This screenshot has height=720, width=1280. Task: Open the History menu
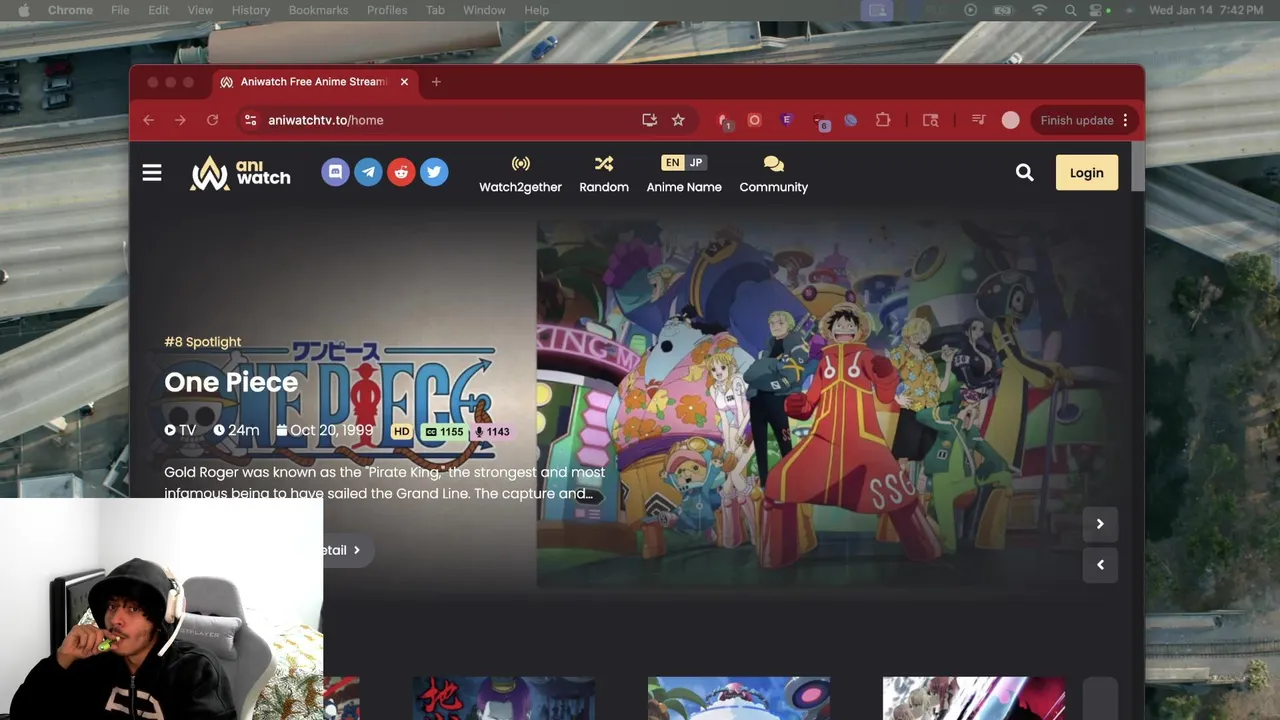[x=251, y=10]
